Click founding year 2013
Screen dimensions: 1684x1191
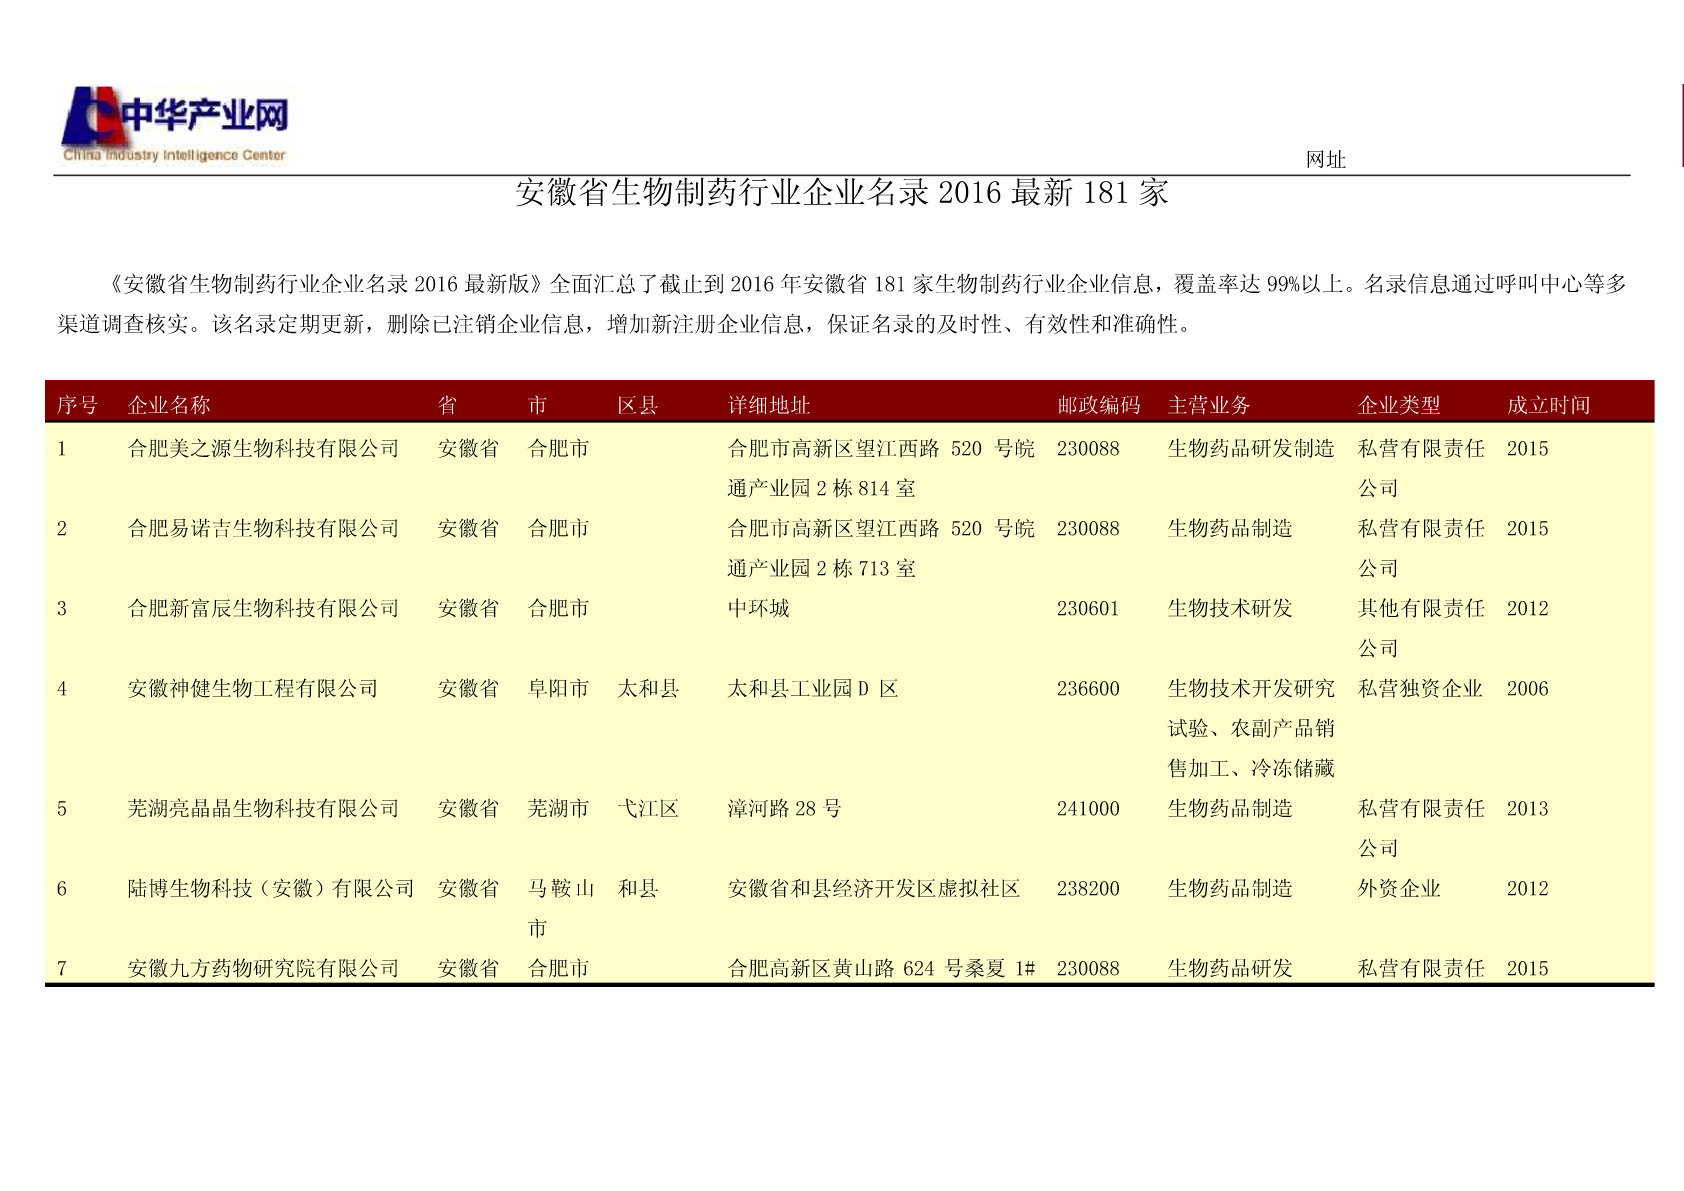click(x=1527, y=809)
